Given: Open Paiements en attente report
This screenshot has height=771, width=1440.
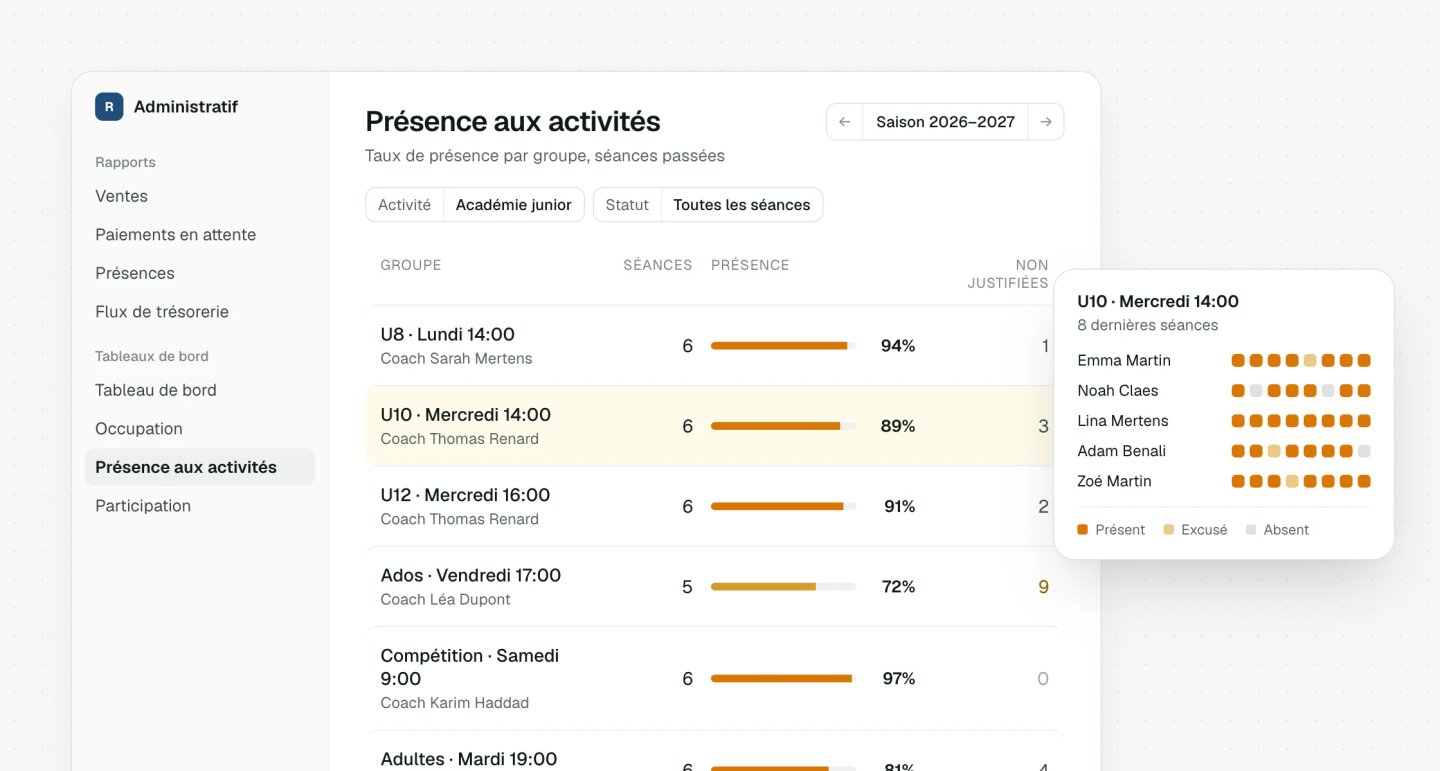Looking at the screenshot, I should [x=175, y=235].
